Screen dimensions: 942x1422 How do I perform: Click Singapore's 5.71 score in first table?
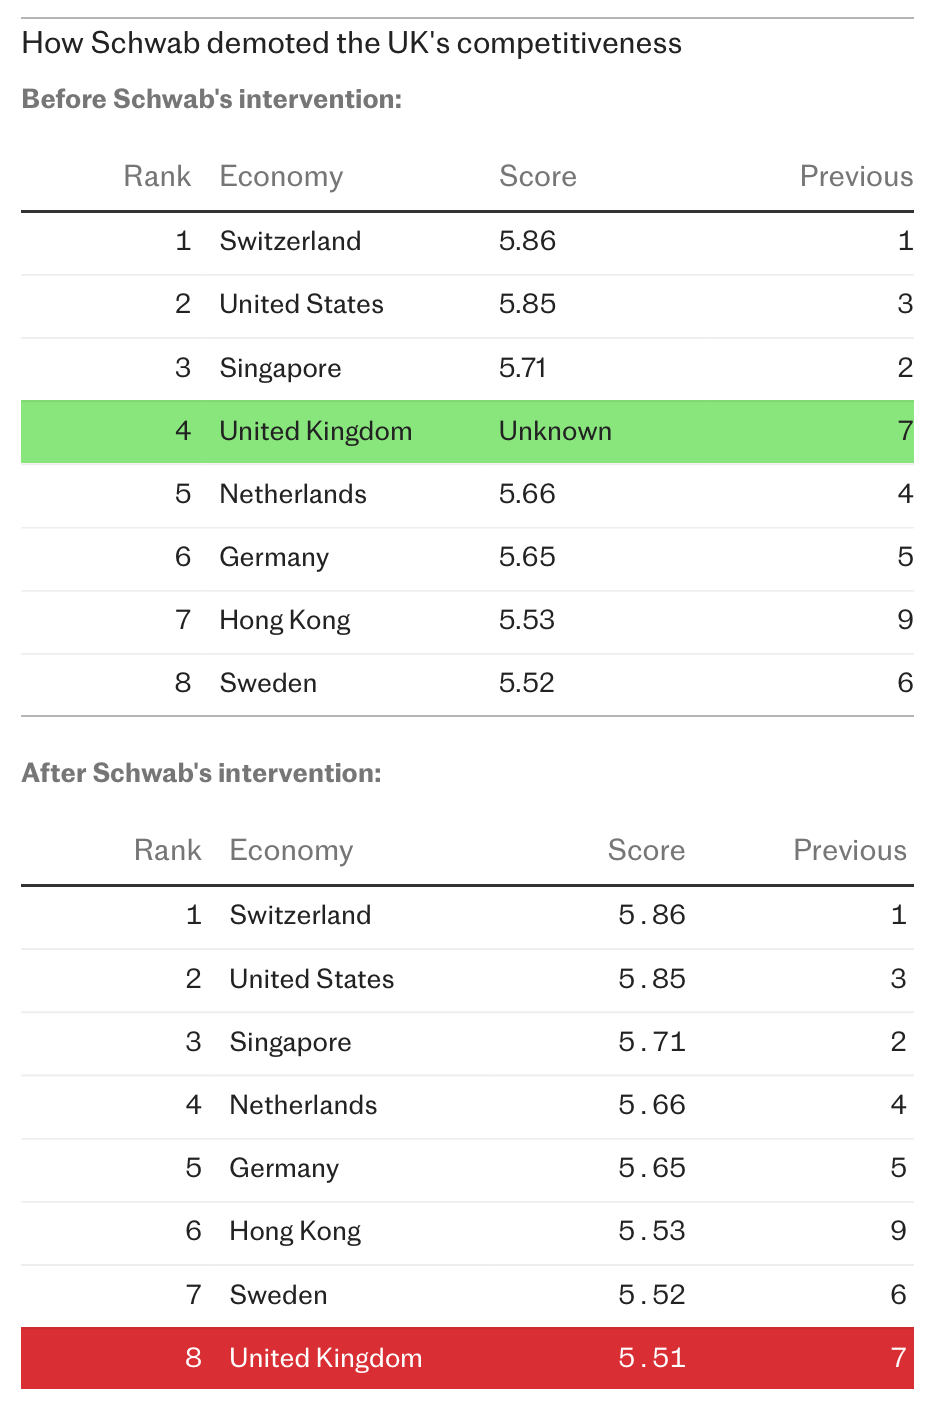[522, 368]
